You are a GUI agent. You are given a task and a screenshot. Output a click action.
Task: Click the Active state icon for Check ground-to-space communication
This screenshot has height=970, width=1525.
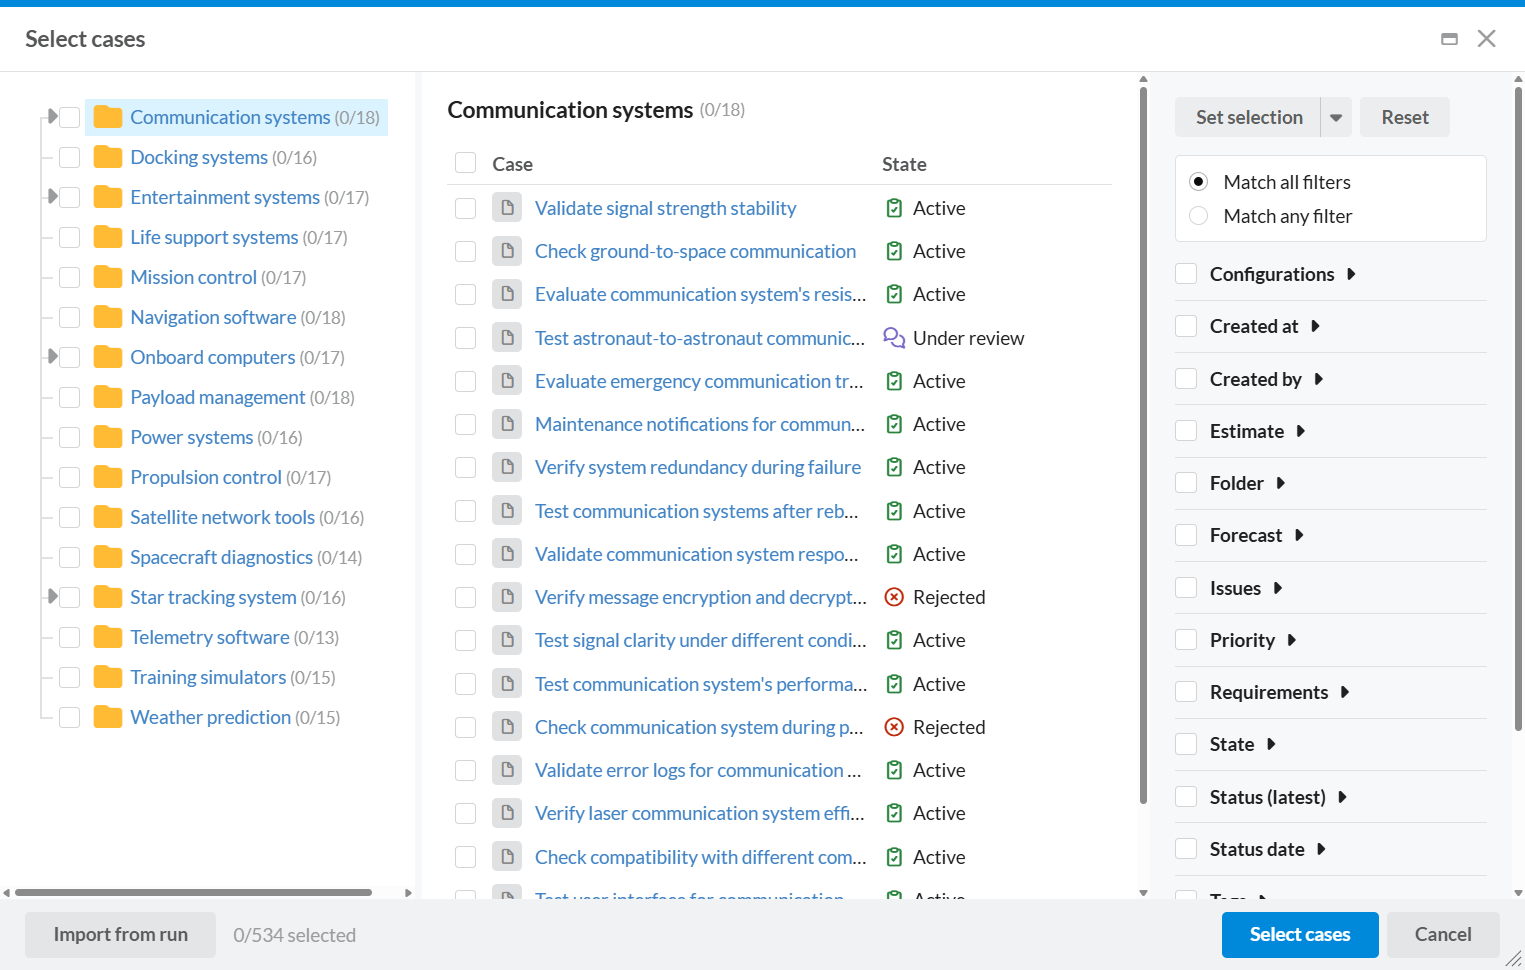tap(894, 251)
